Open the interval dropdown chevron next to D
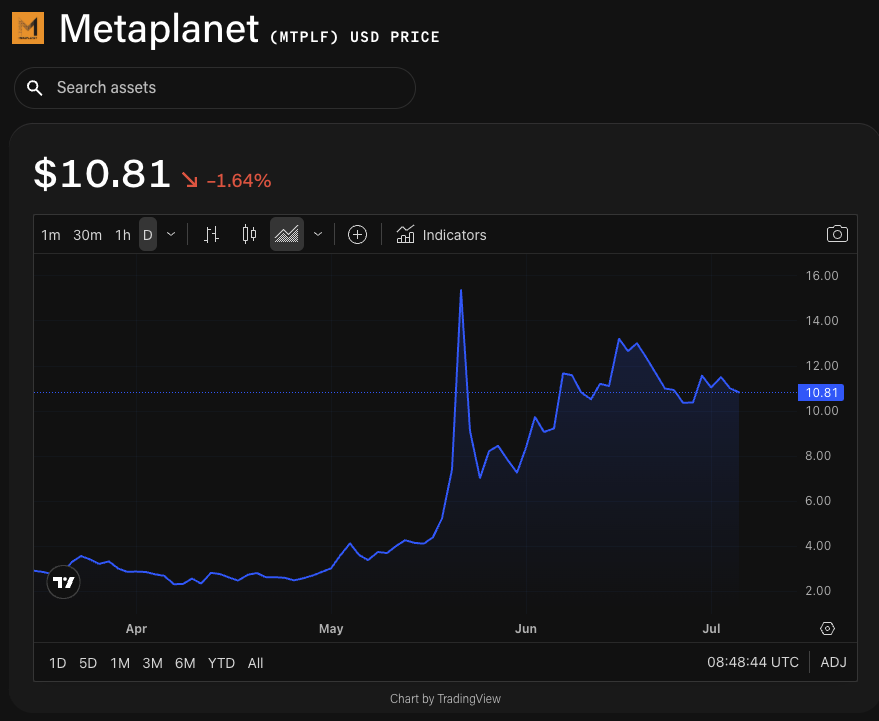 pos(170,234)
